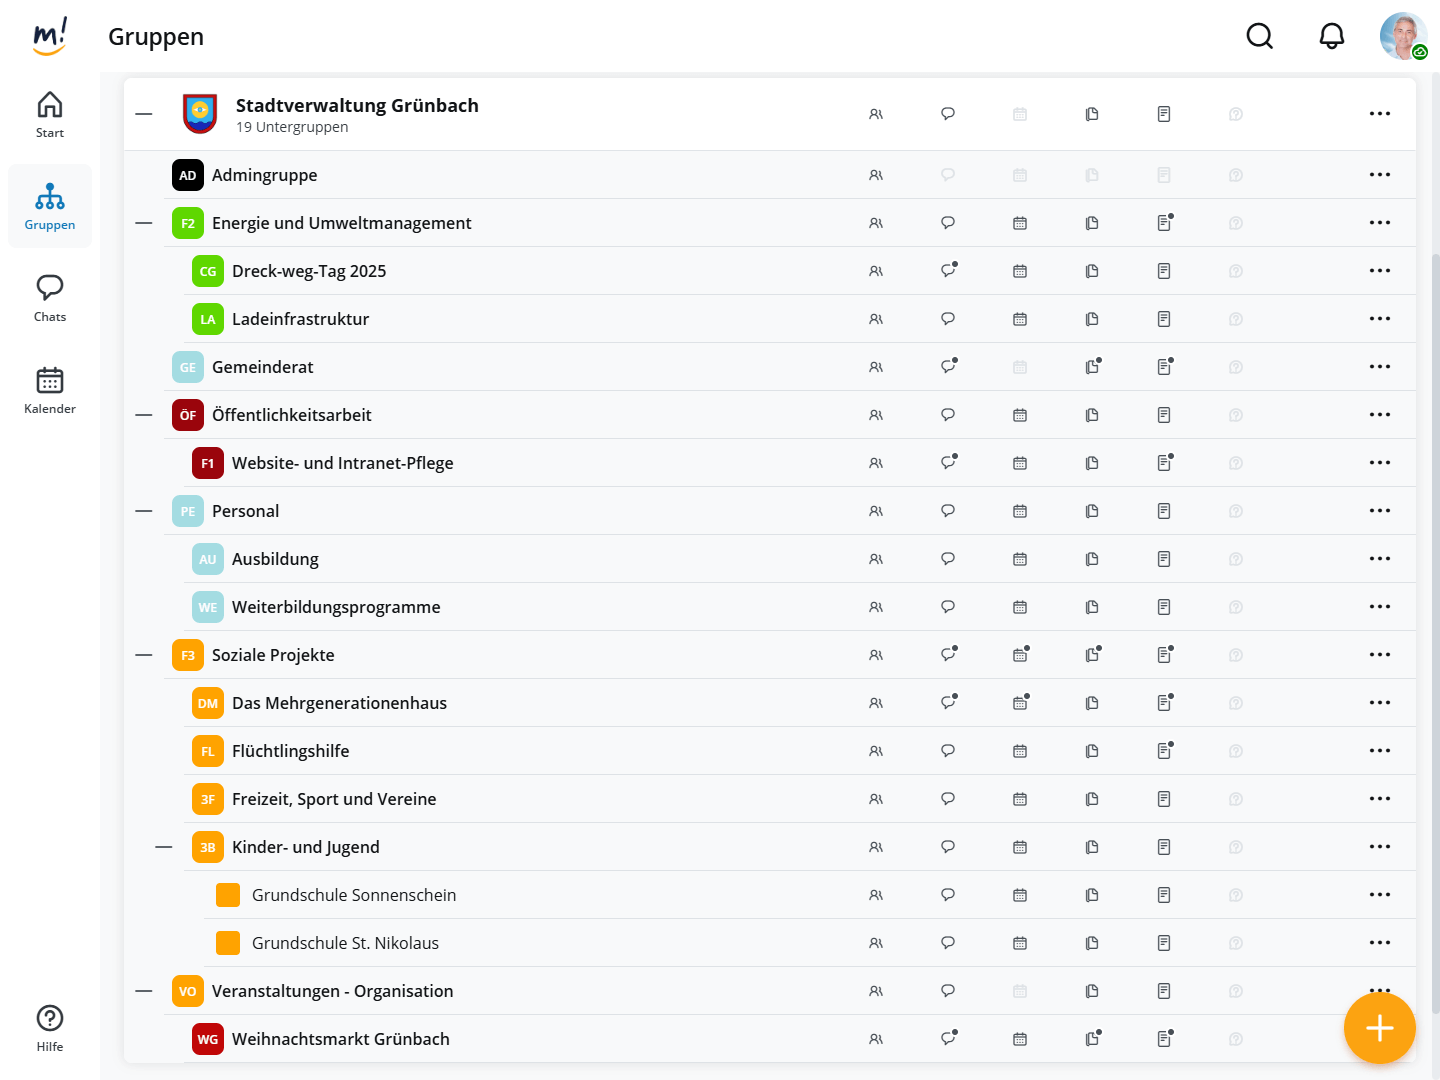The width and height of the screenshot is (1440, 1080).
Task: Open the Kalender section in sidebar
Action: [50, 390]
